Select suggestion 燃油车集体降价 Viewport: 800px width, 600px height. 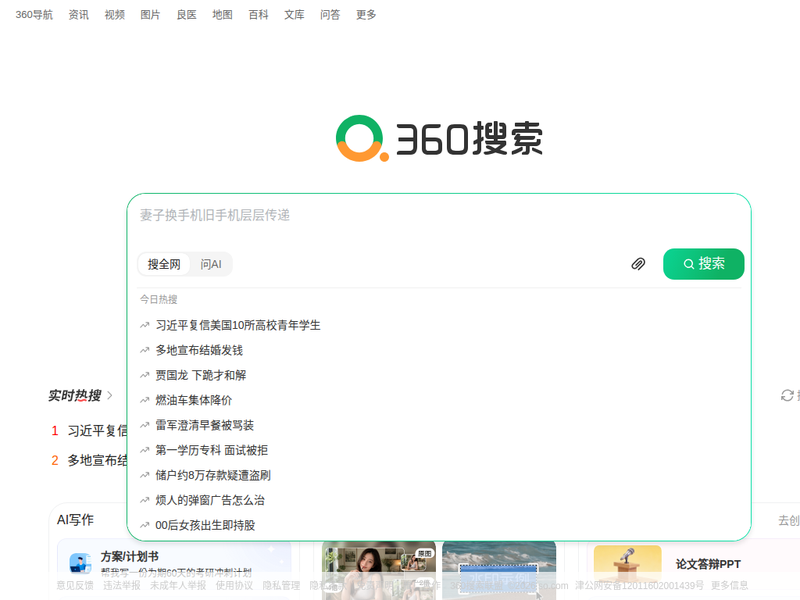(x=193, y=401)
